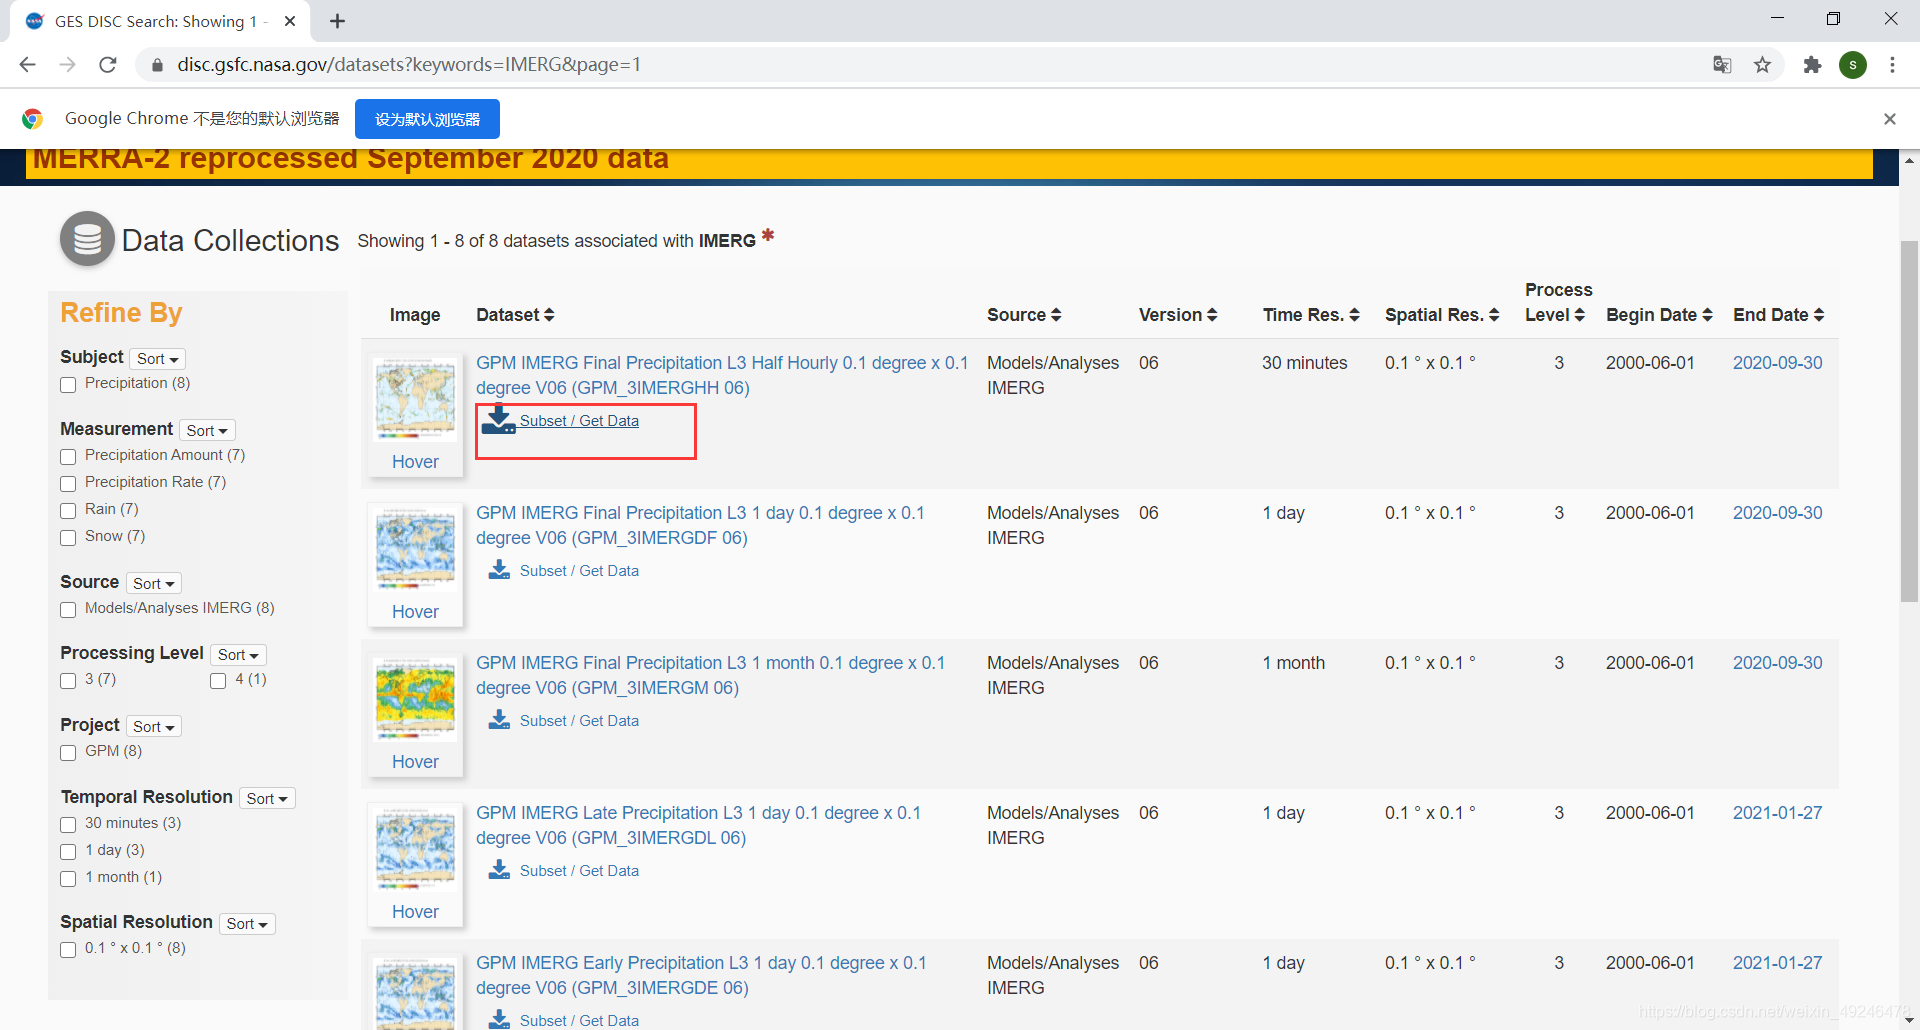Click thumbnail of Half Hourly dataset
Screen dimensions: 1920x1030
[x=415, y=398]
